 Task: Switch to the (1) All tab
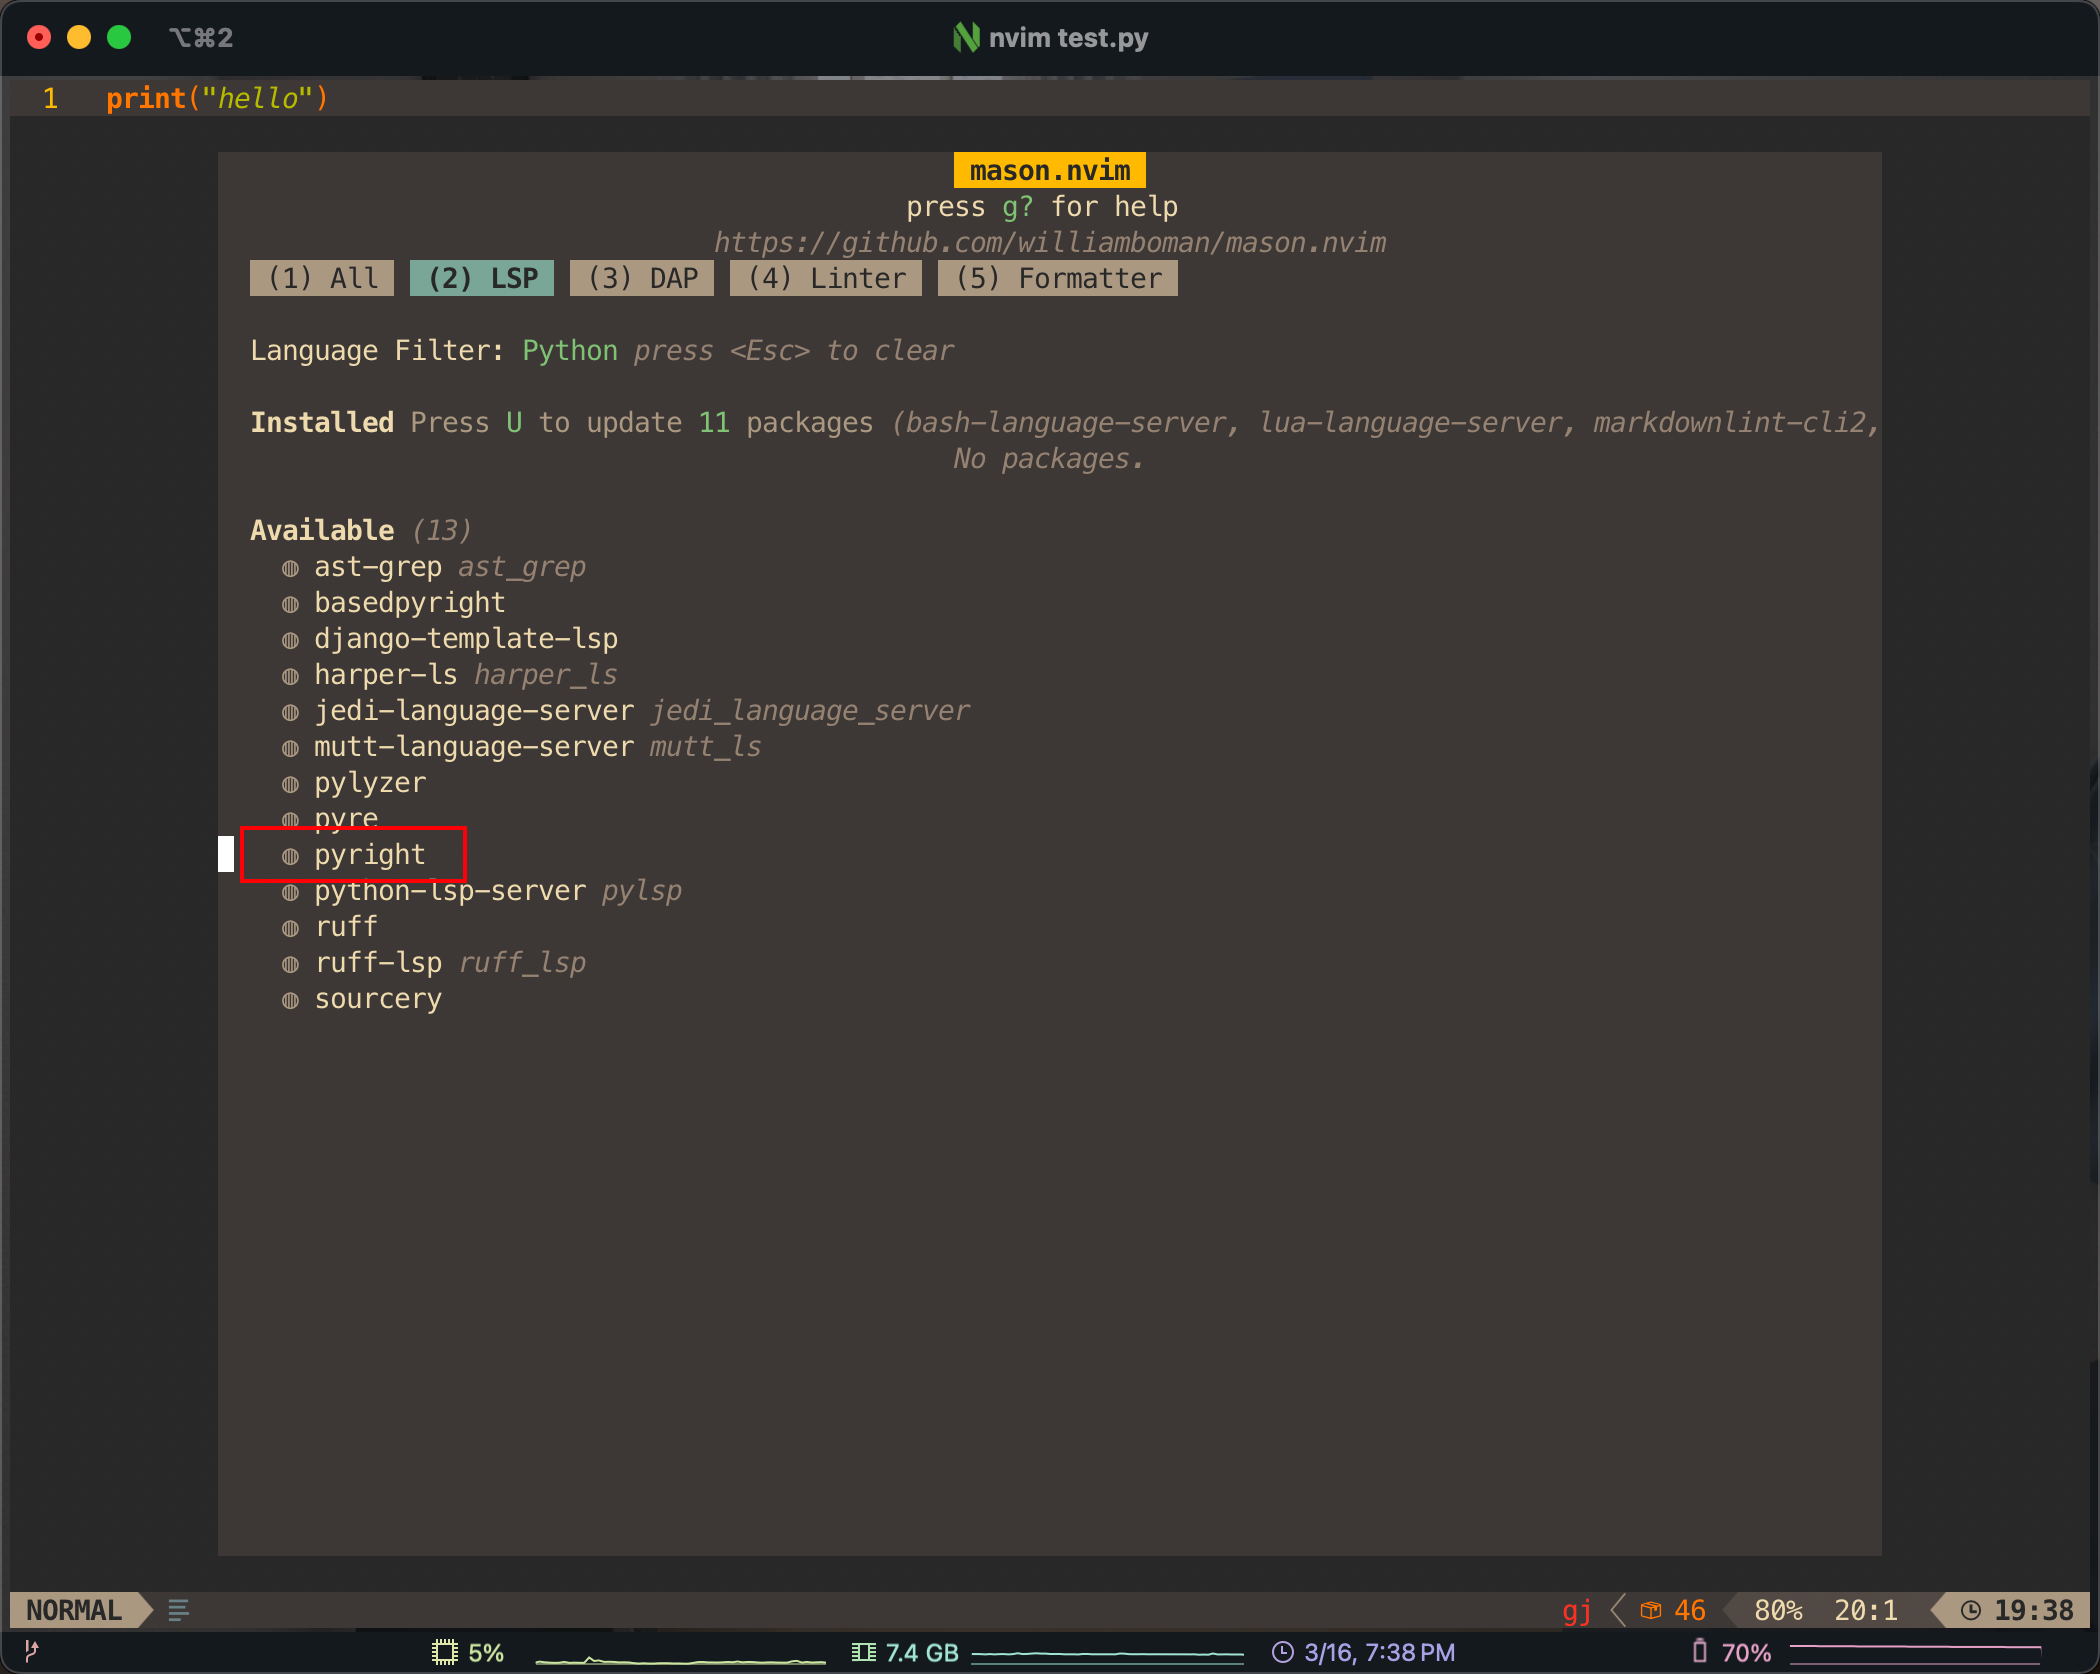(322, 278)
